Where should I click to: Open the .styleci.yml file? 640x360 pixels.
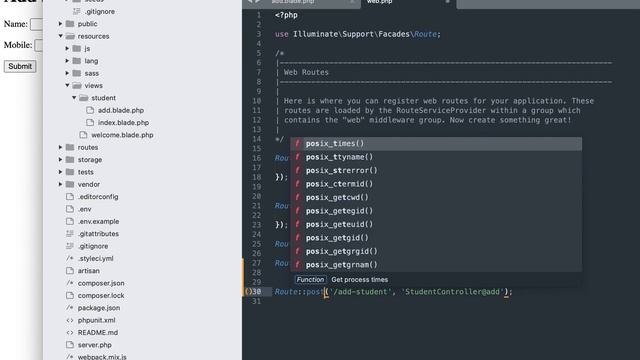click(96, 258)
